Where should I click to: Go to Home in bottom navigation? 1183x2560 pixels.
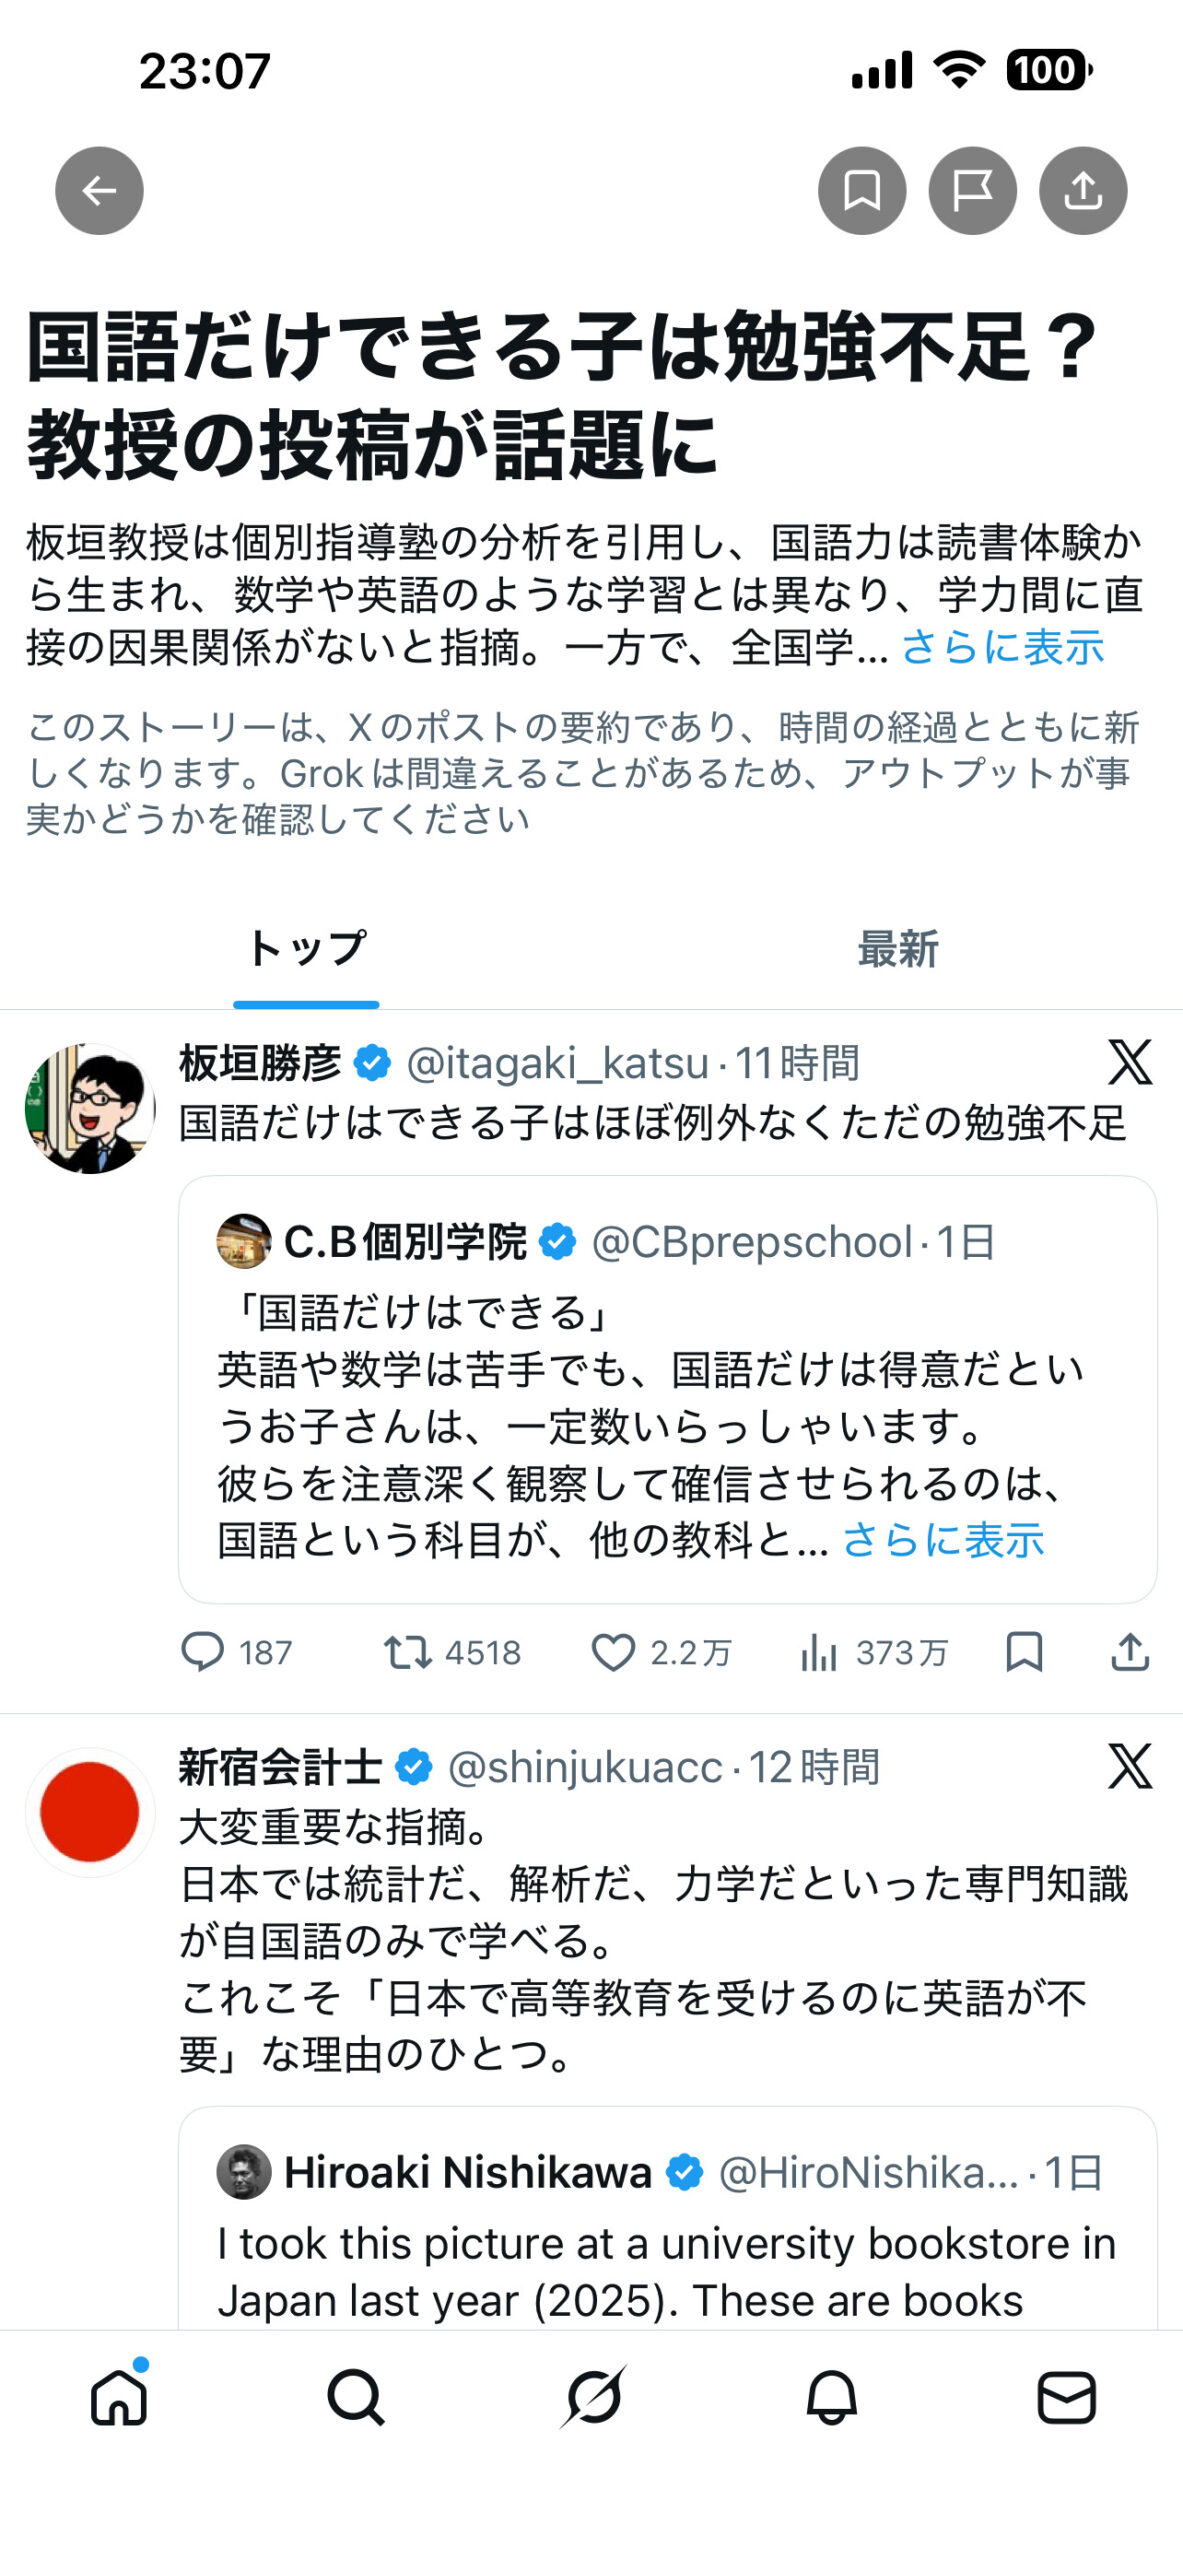coord(119,2397)
